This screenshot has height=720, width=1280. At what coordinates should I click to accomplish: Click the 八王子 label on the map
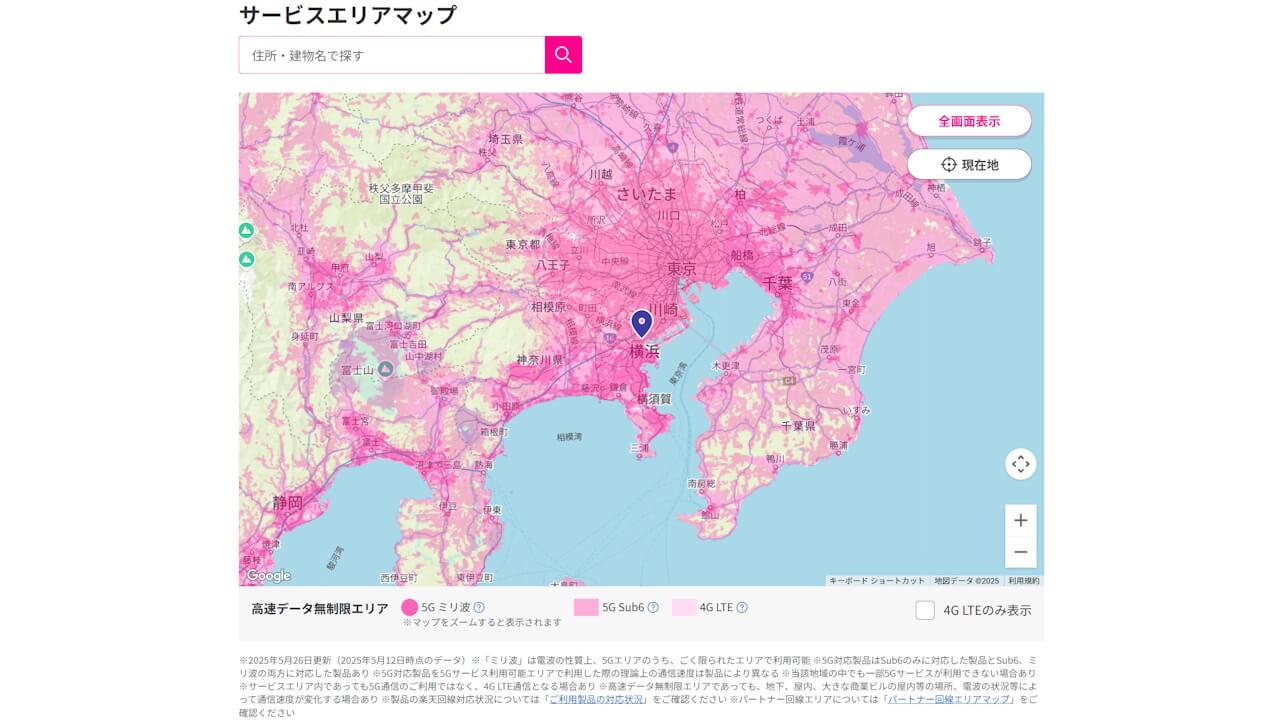coord(553,265)
